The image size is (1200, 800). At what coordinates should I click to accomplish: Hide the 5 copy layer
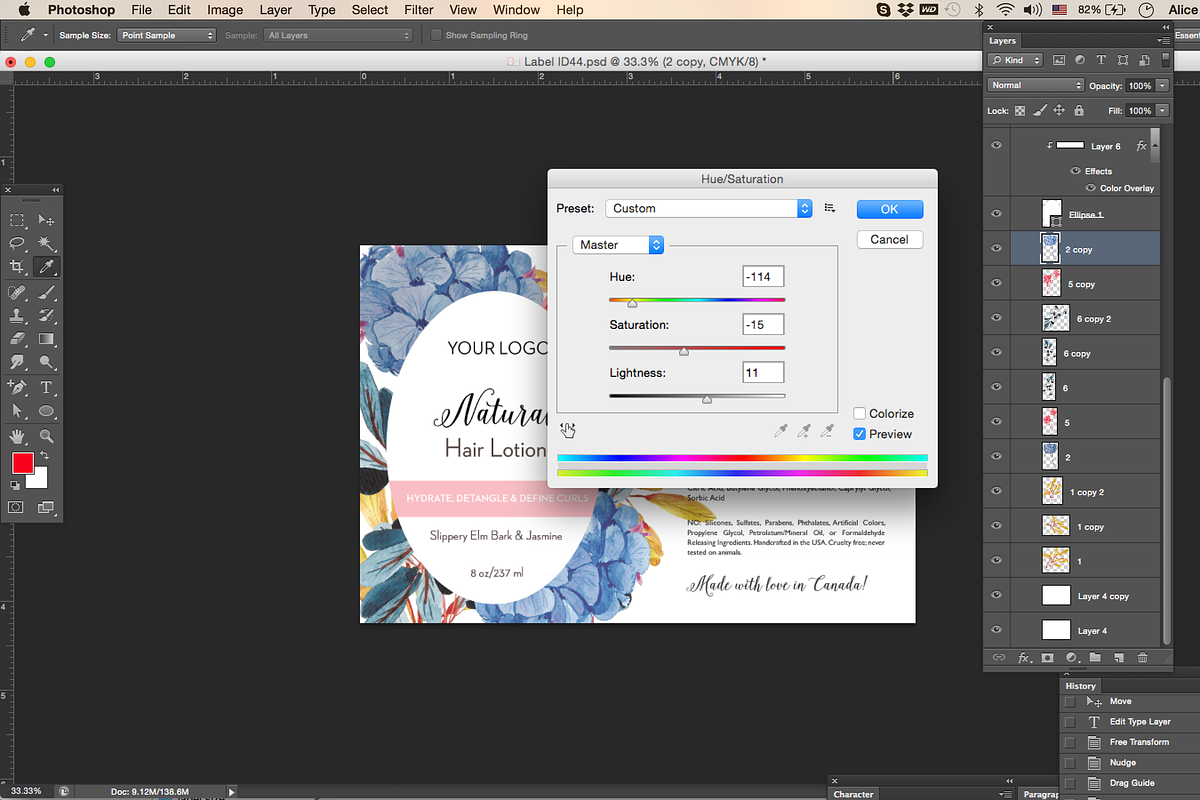(x=996, y=284)
